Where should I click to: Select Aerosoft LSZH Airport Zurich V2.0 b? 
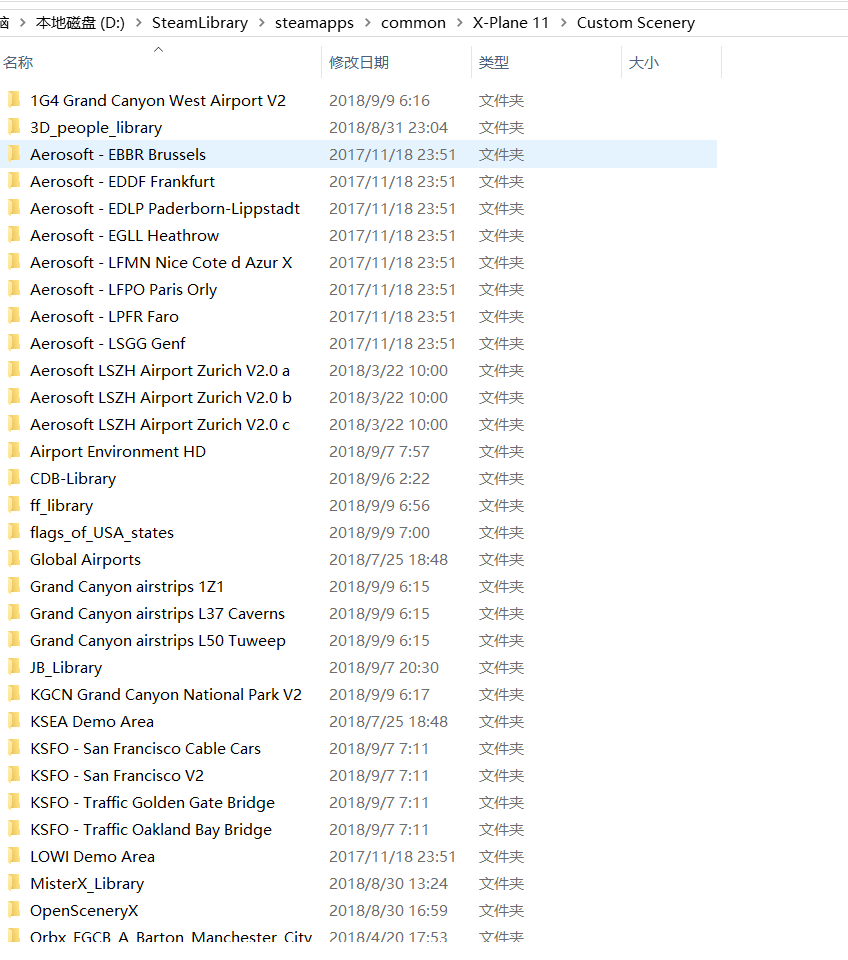click(x=160, y=397)
